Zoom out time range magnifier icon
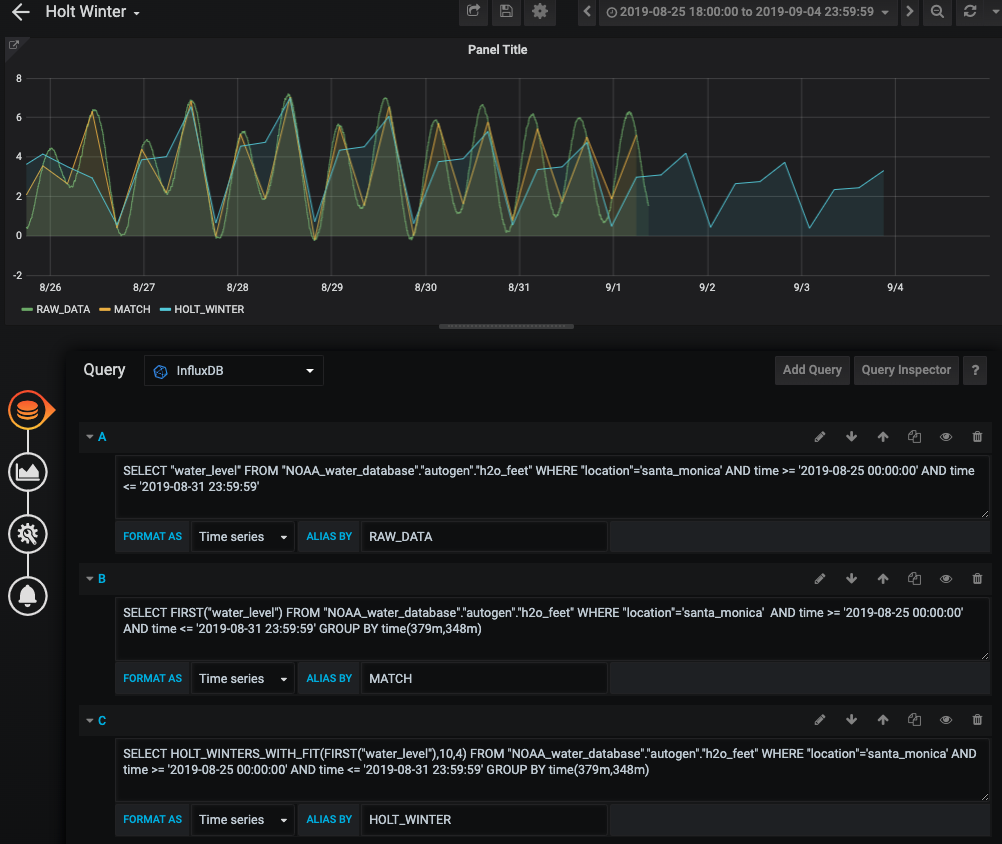 (937, 12)
